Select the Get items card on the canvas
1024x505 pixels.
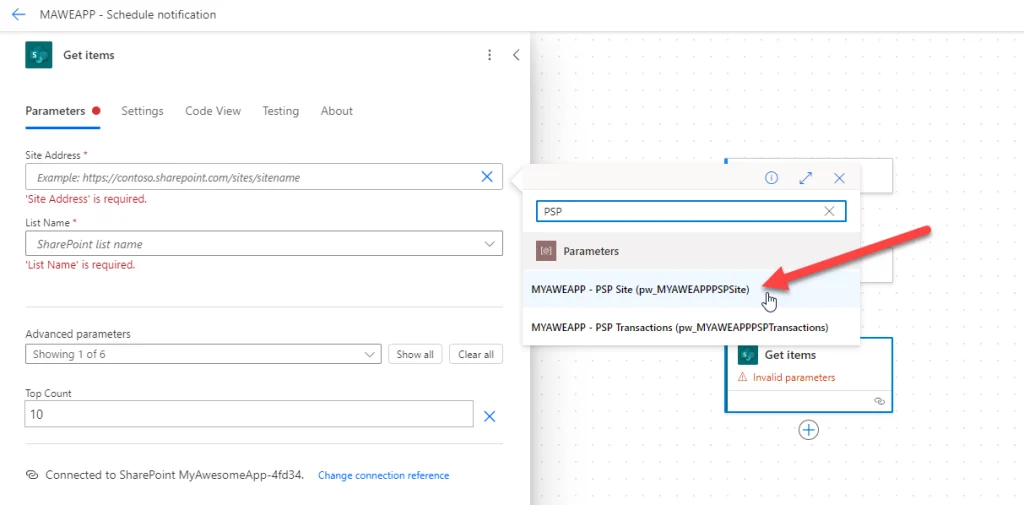click(808, 375)
